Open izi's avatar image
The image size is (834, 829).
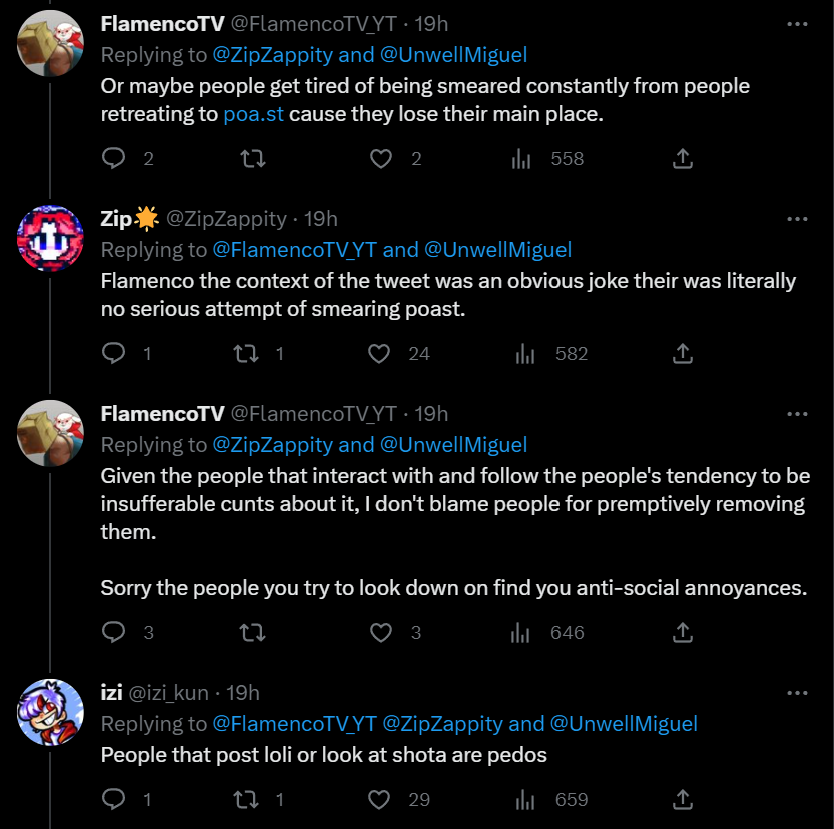pyautogui.click(x=51, y=712)
